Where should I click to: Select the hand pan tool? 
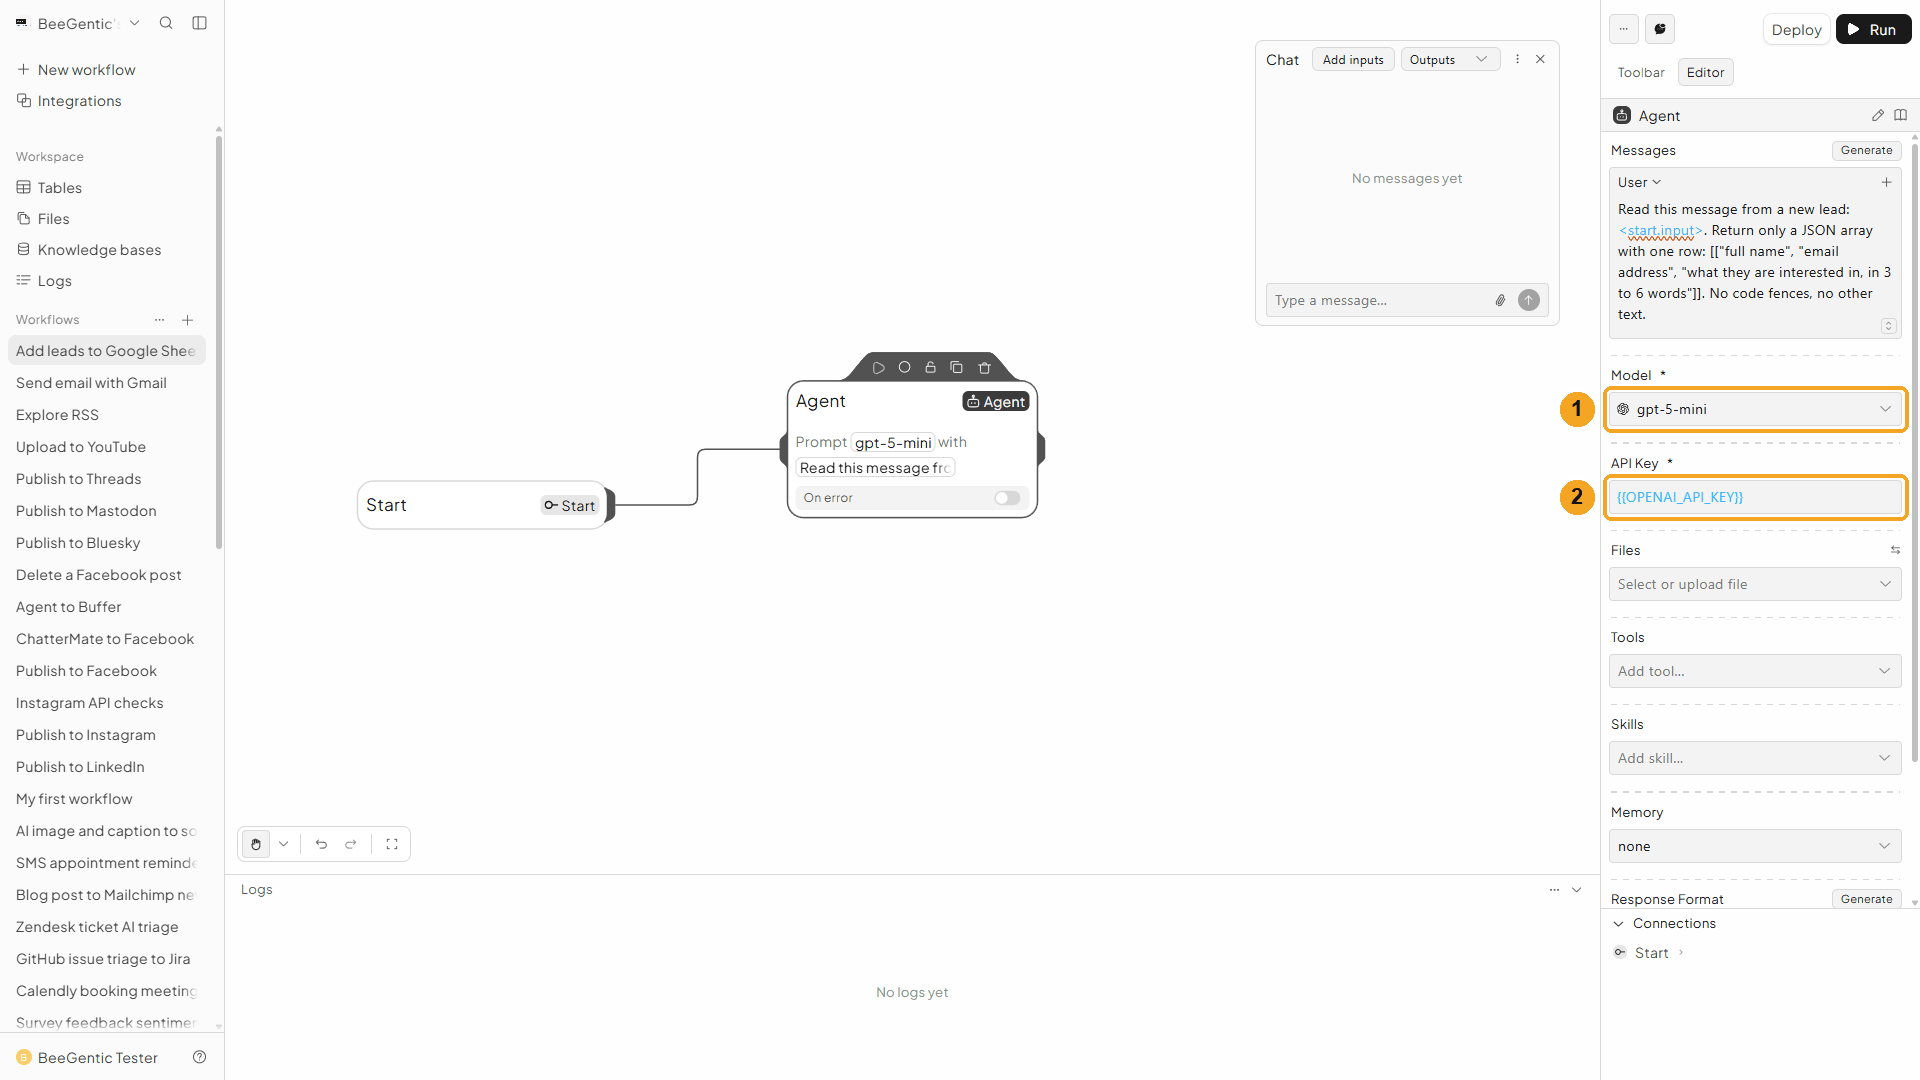[x=256, y=844]
